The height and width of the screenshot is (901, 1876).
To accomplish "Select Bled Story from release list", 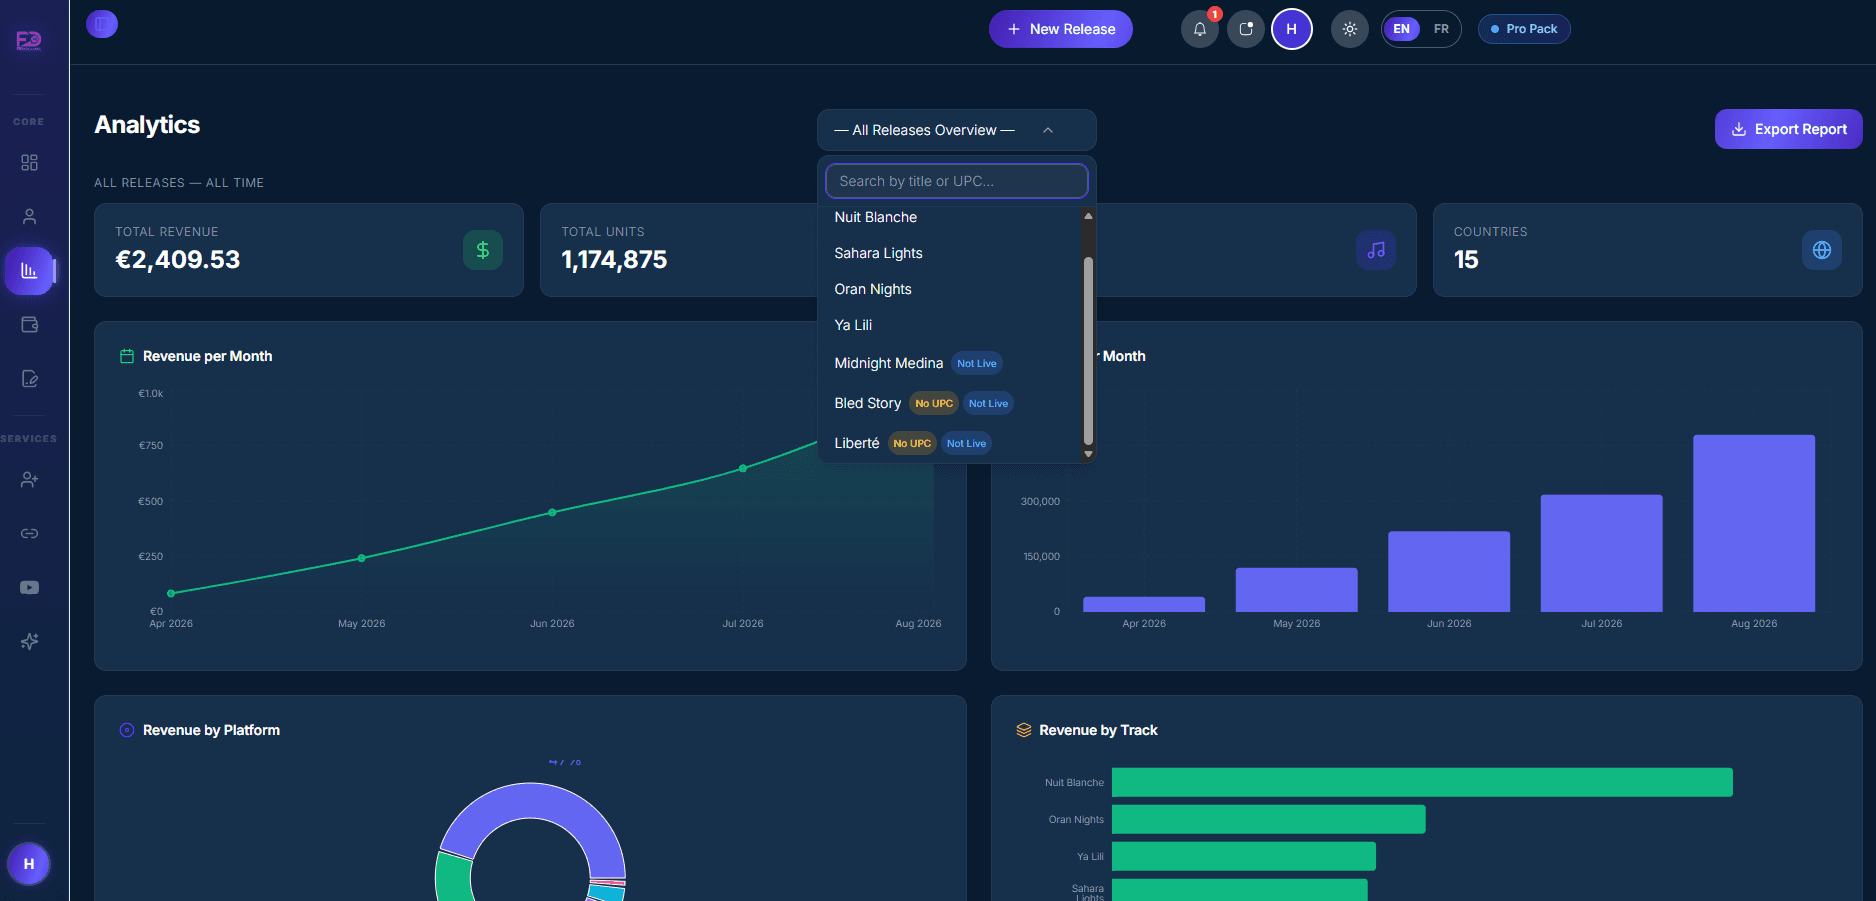I will 951,403.
